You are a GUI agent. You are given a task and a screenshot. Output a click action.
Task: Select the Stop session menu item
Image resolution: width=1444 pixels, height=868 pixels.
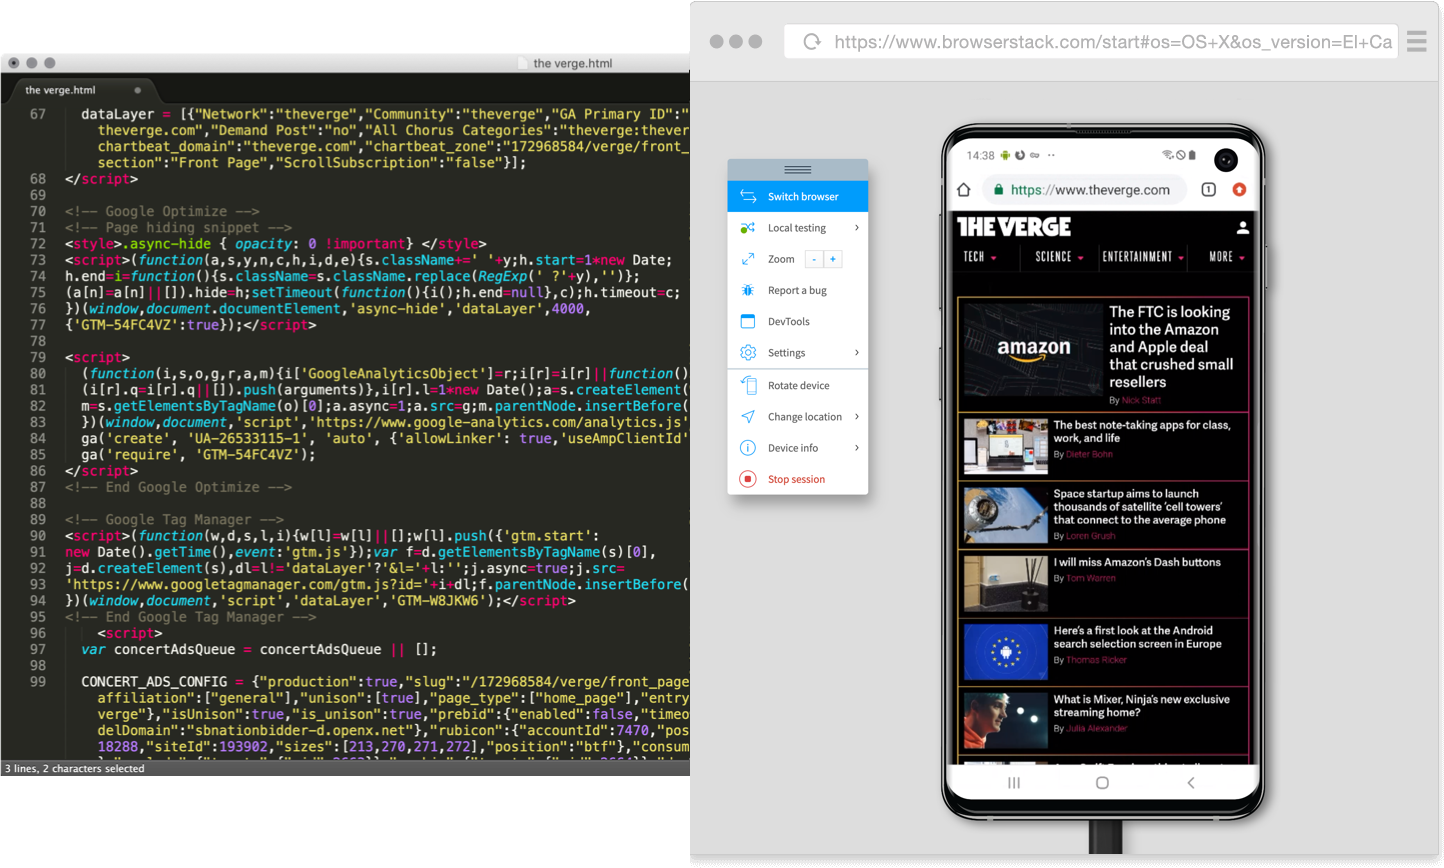(x=797, y=479)
